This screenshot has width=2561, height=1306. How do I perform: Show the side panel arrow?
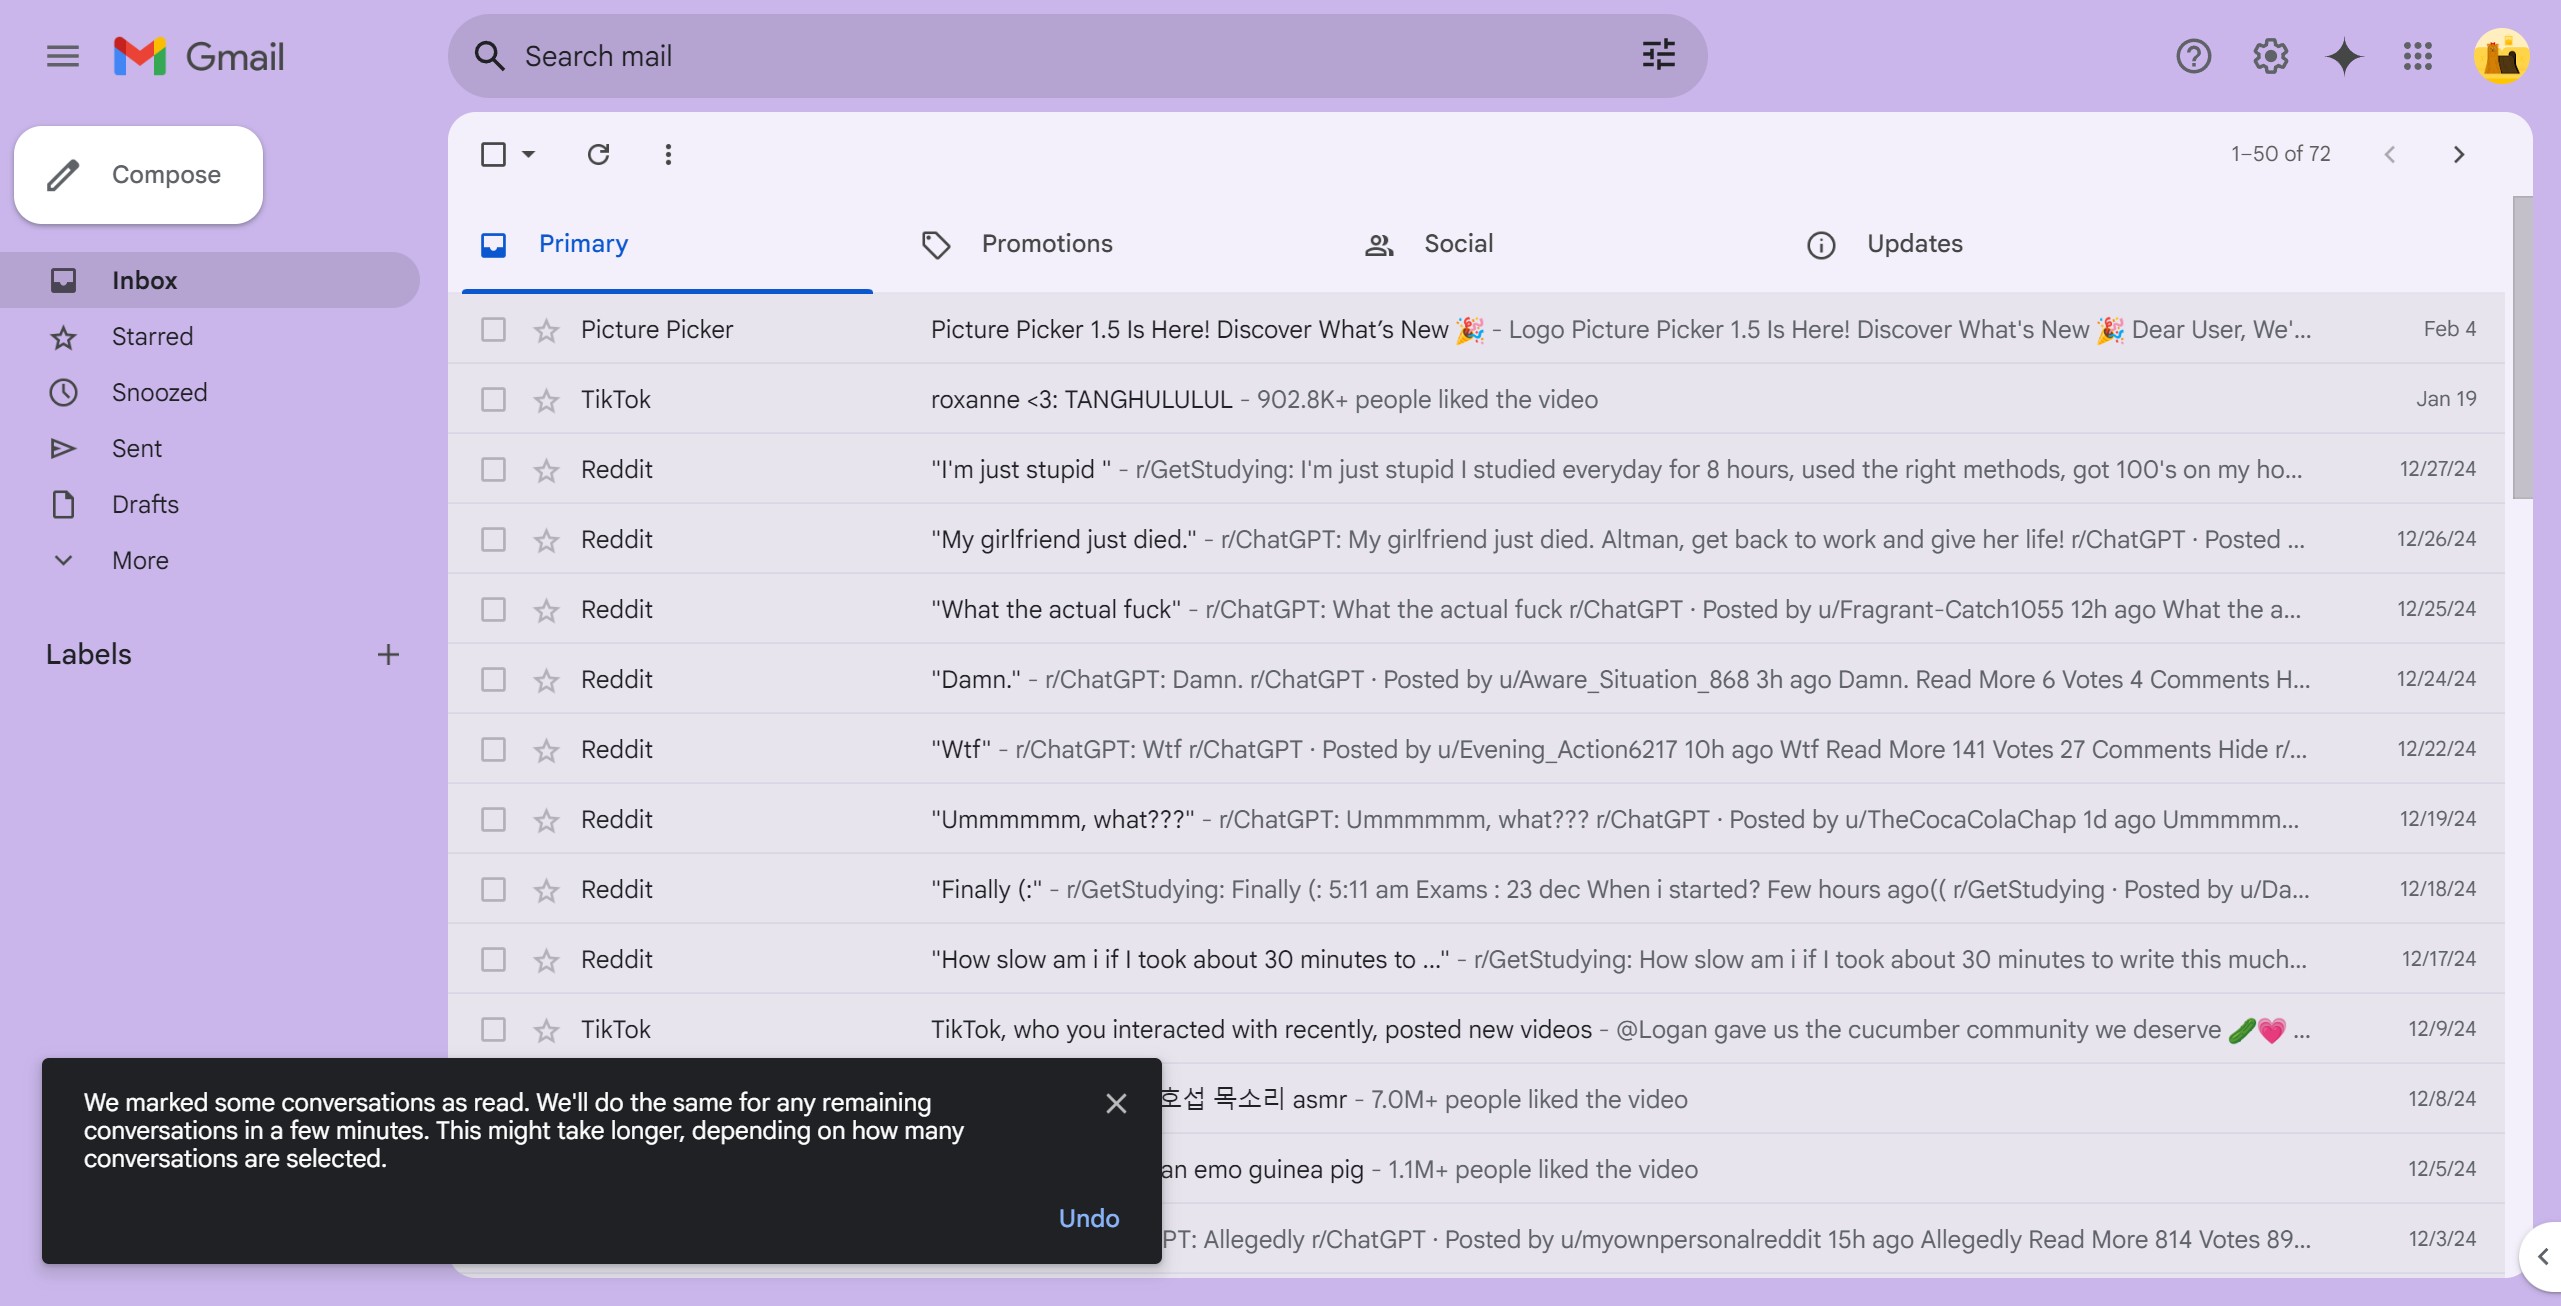[2543, 1256]
